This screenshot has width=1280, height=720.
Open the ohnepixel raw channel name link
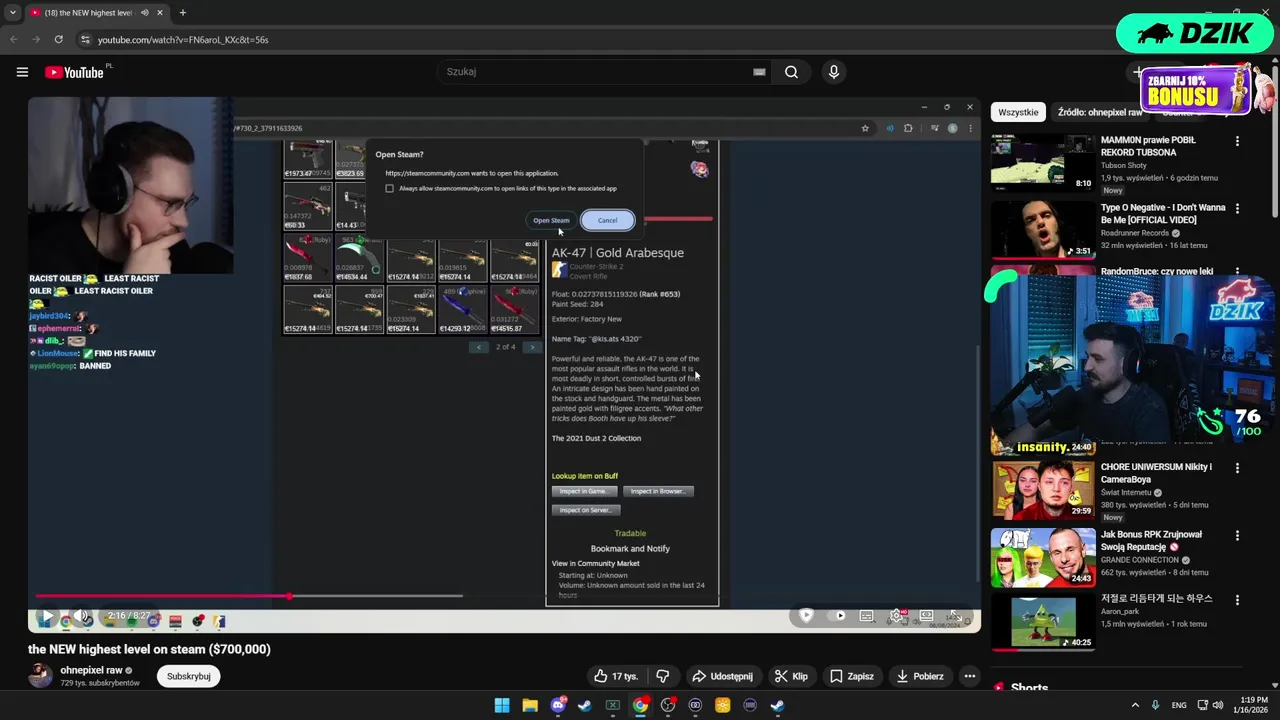91,670
